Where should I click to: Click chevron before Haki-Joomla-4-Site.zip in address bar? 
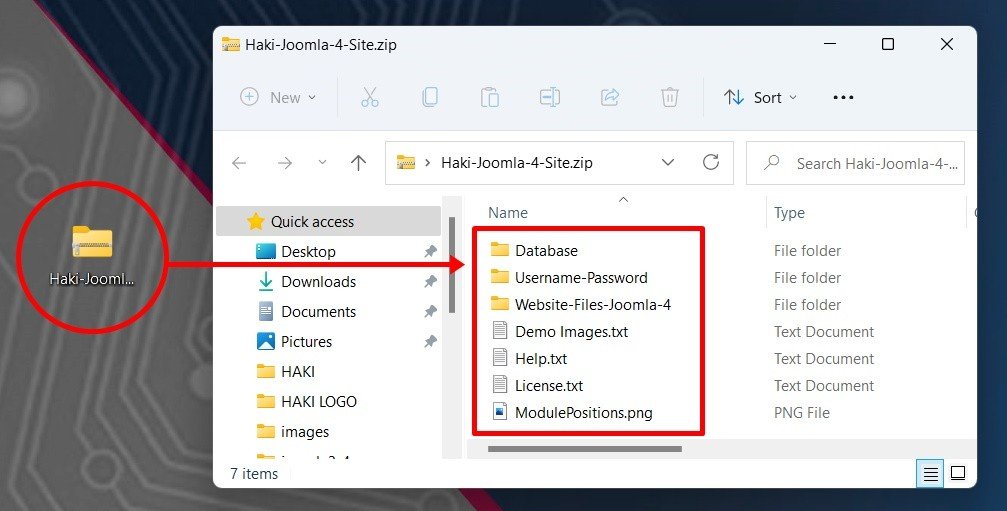(x=428, y=163)
